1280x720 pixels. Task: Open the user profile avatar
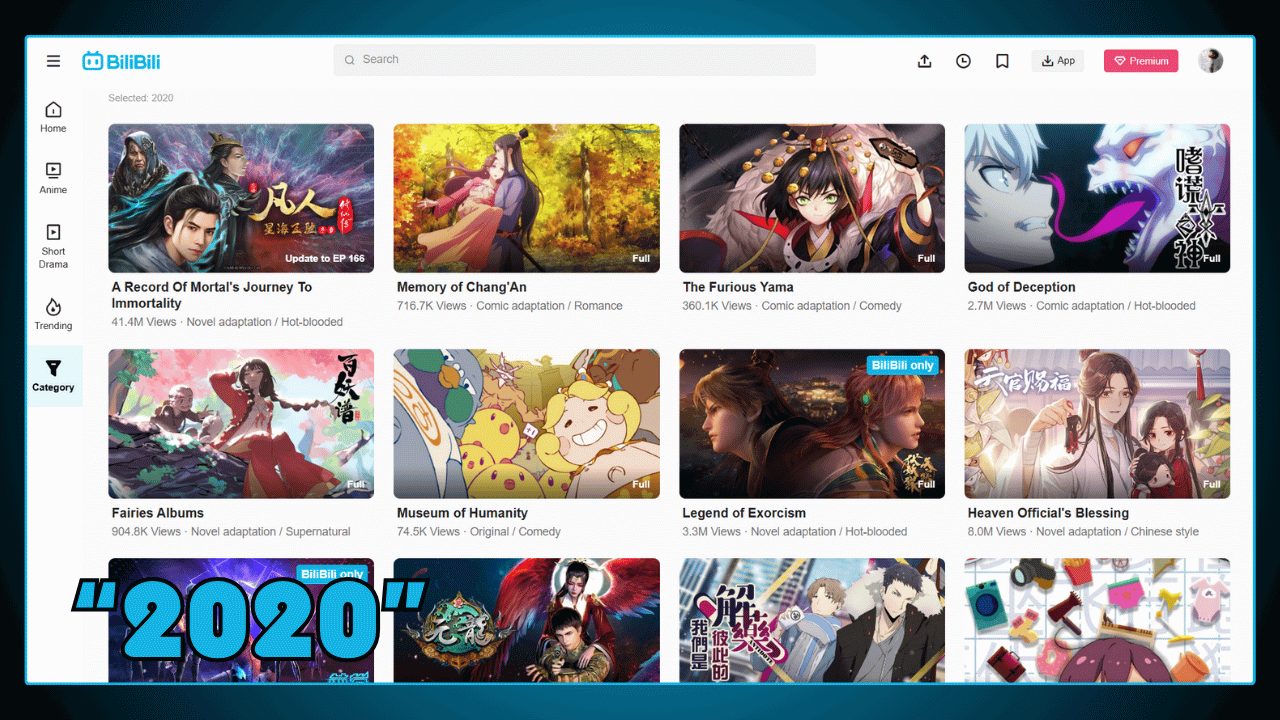1210,61
